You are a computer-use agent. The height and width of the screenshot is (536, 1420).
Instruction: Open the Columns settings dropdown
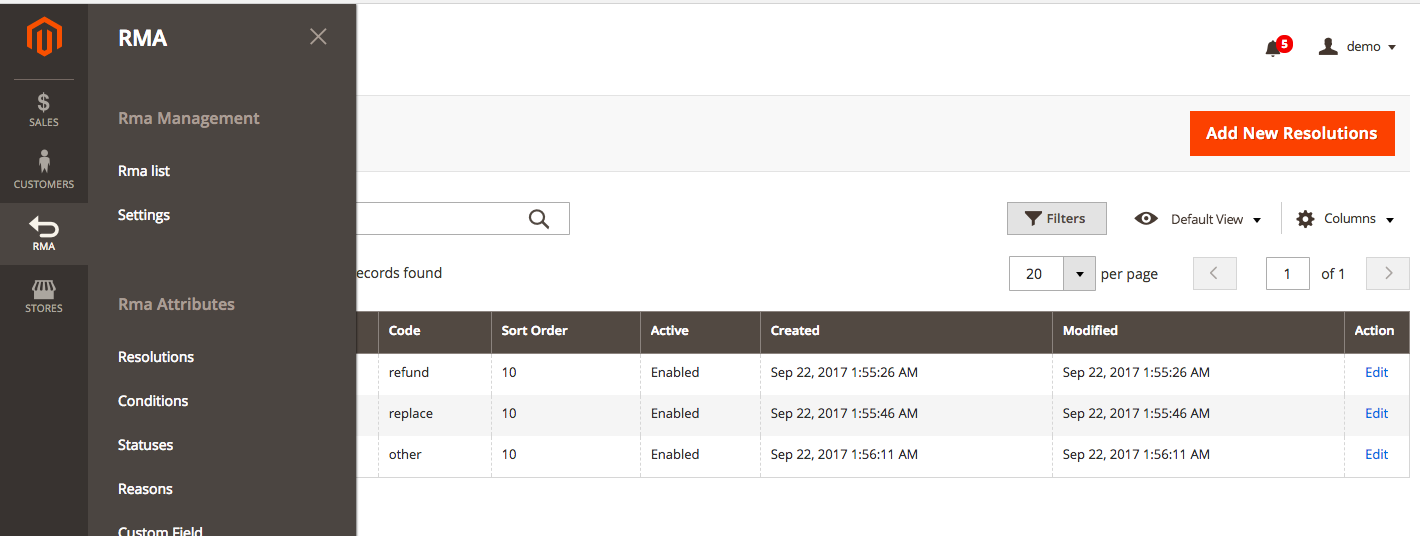1345,219
